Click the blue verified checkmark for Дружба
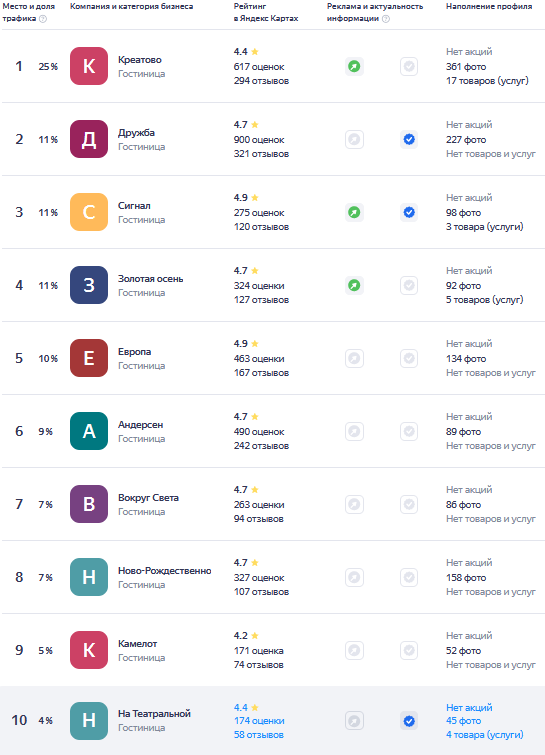 (409, 140)
